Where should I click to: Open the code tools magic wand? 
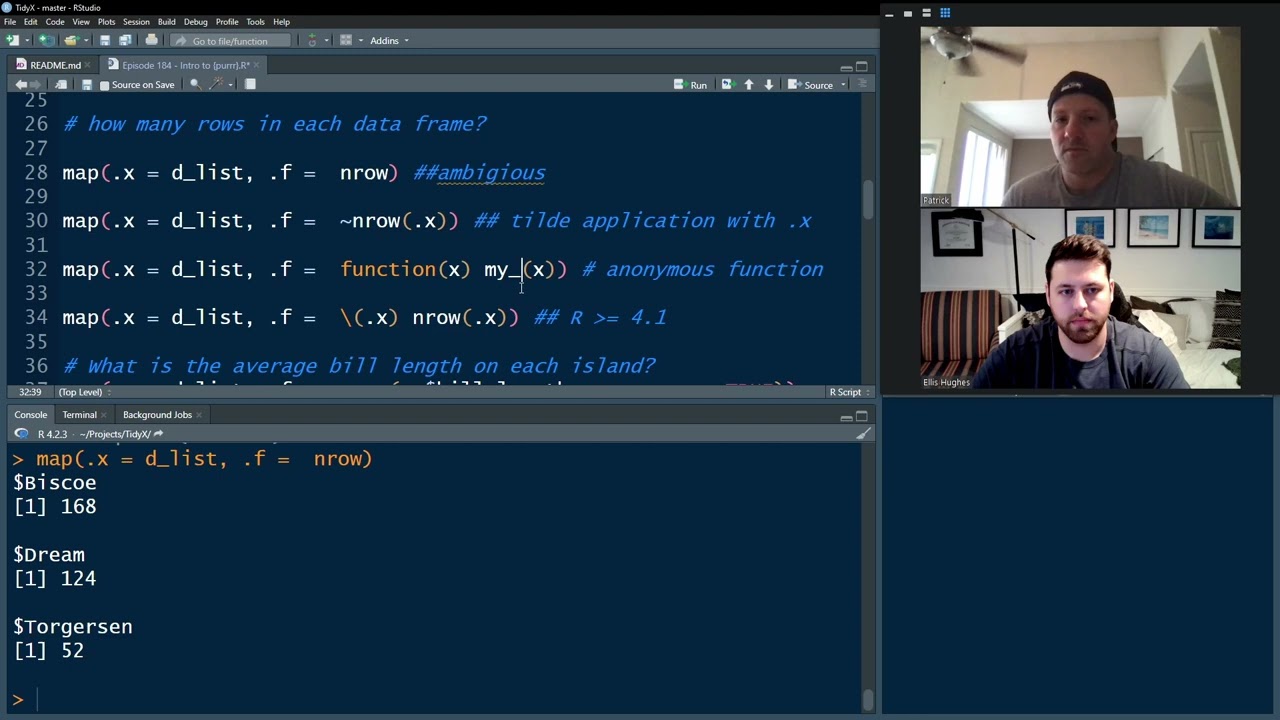pos(216,84)
